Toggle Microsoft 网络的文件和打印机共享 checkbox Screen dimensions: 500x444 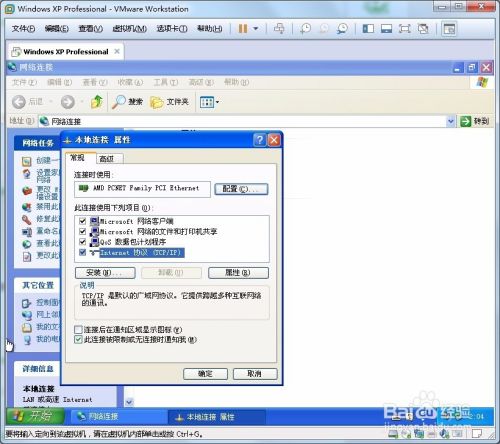83,231
